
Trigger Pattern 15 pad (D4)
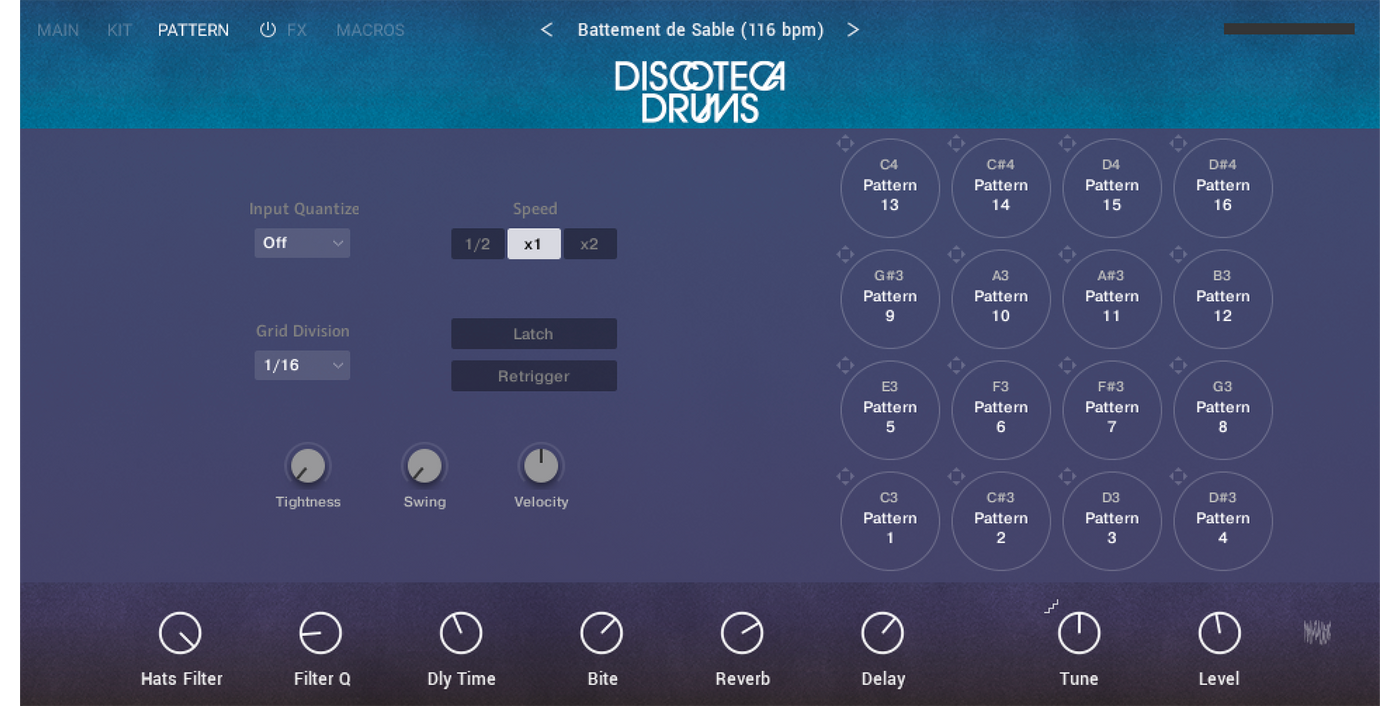1112,188
